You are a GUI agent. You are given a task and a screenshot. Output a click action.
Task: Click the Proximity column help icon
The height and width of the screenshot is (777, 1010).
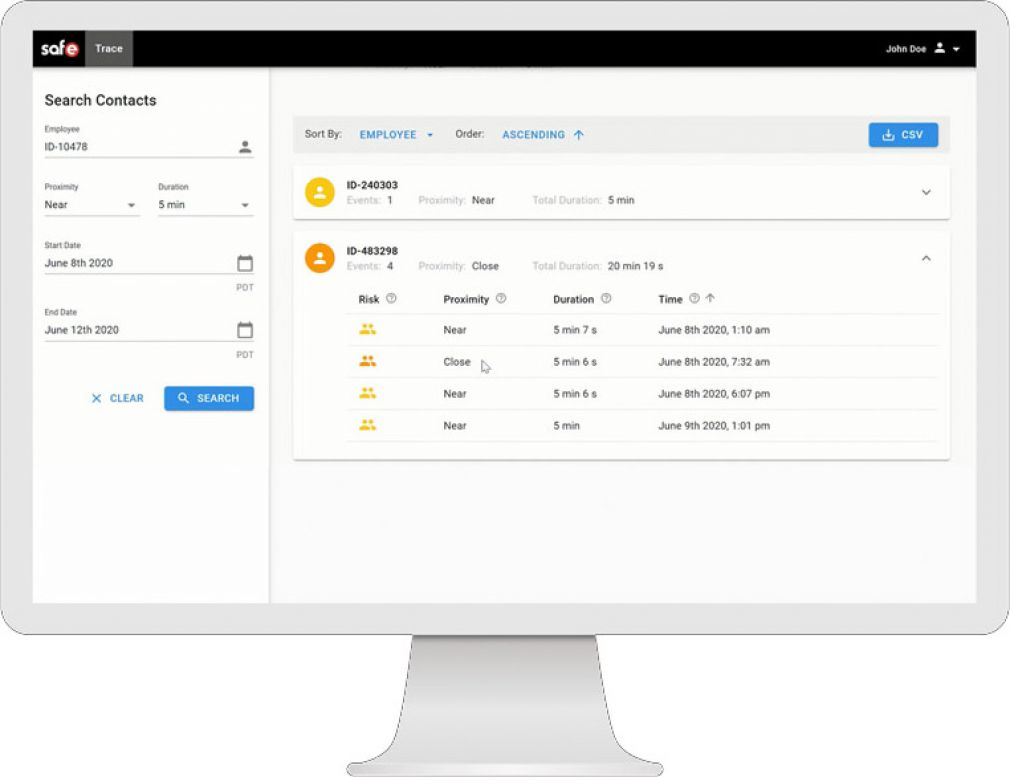click(501, 298)
